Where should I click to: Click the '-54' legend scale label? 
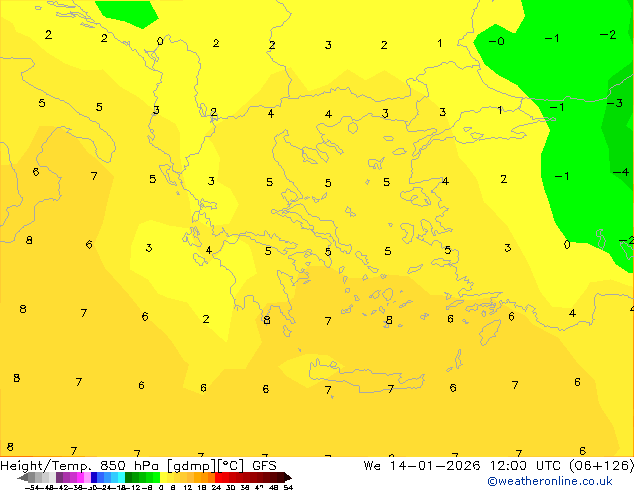coord(33,487)
